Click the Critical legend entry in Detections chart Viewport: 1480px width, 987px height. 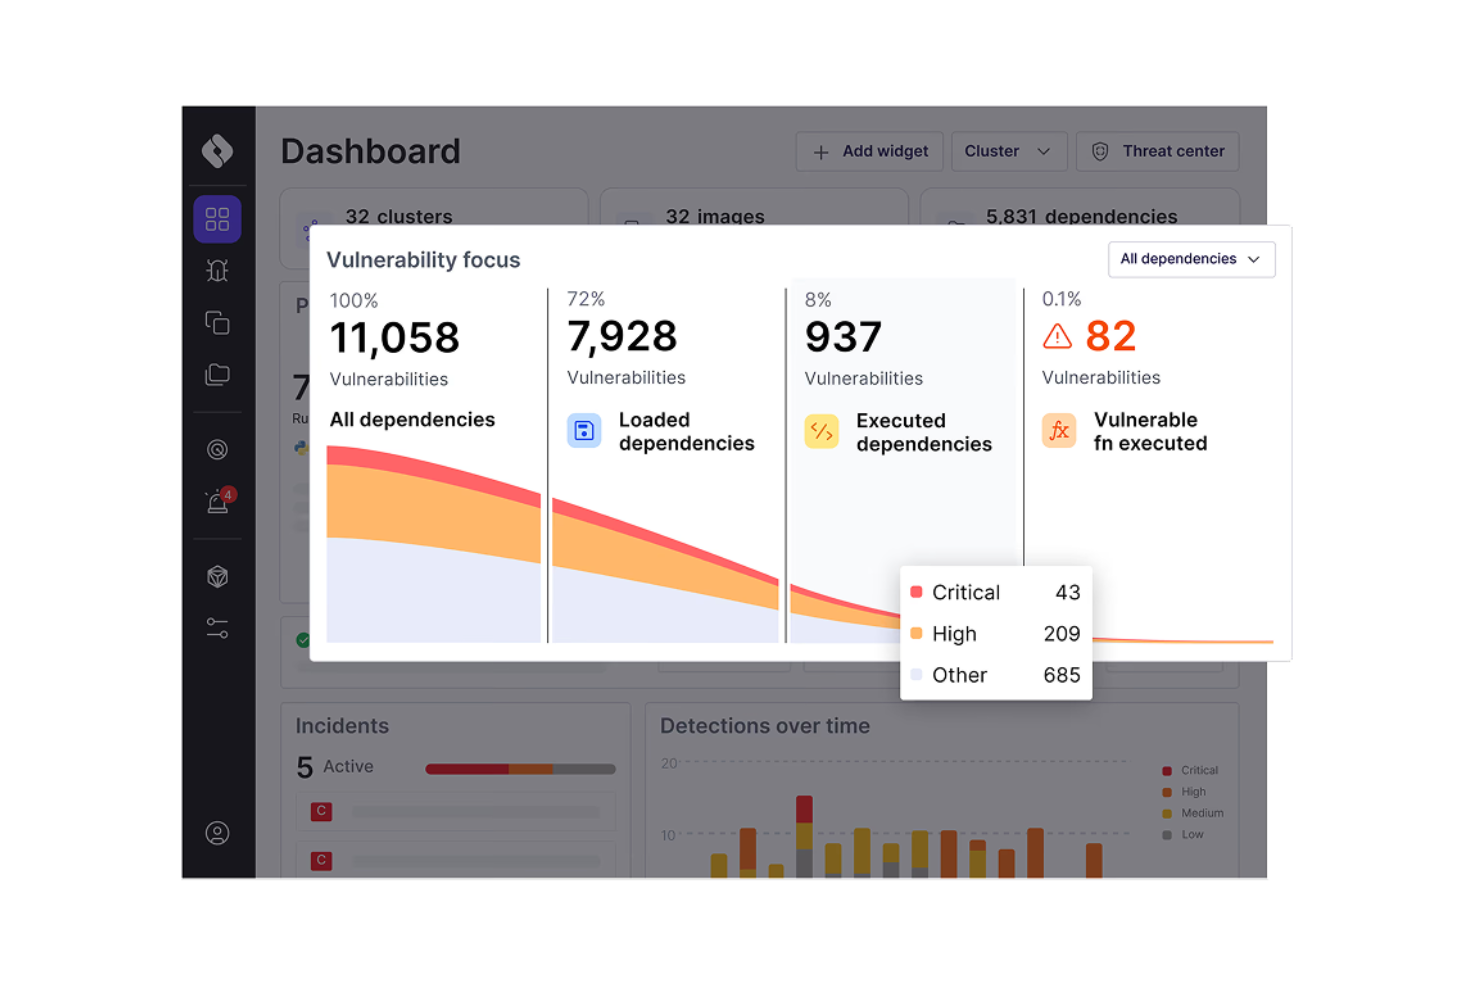[1190, 770]
